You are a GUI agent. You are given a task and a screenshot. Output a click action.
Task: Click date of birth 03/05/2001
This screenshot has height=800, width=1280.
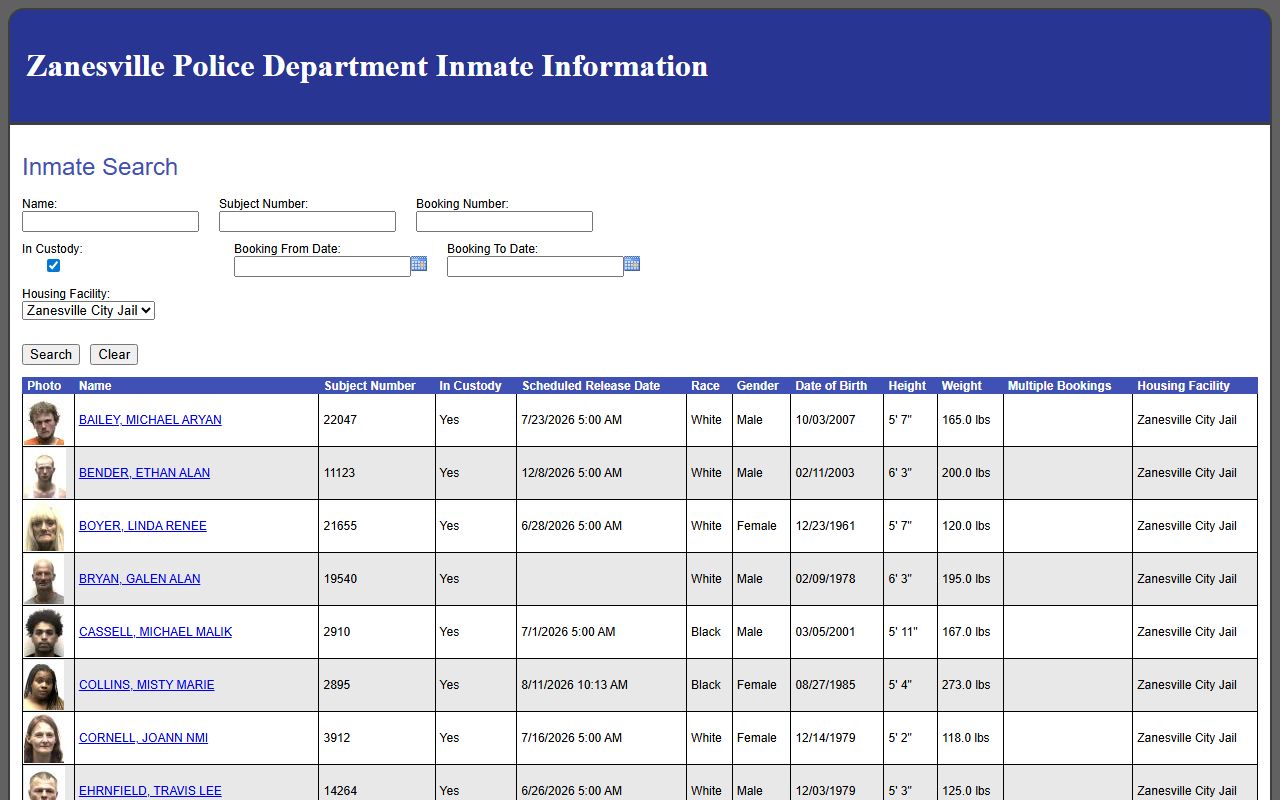tap(825, 632)
